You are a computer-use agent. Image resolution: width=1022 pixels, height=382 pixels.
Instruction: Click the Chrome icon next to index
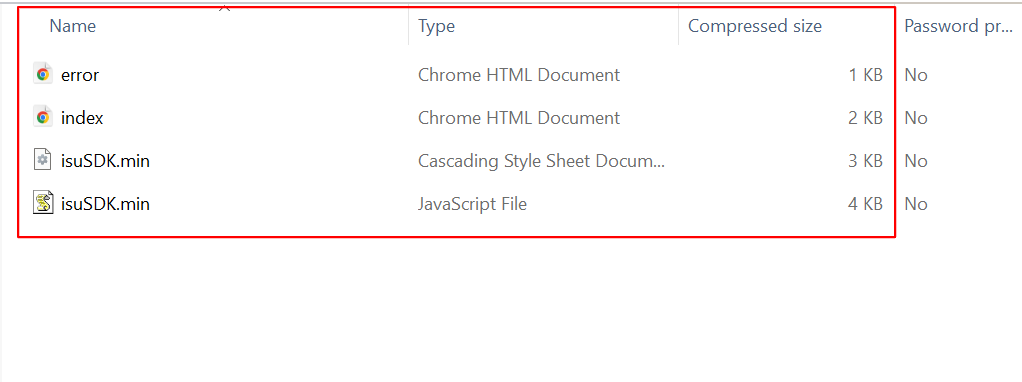pos(42,117)
